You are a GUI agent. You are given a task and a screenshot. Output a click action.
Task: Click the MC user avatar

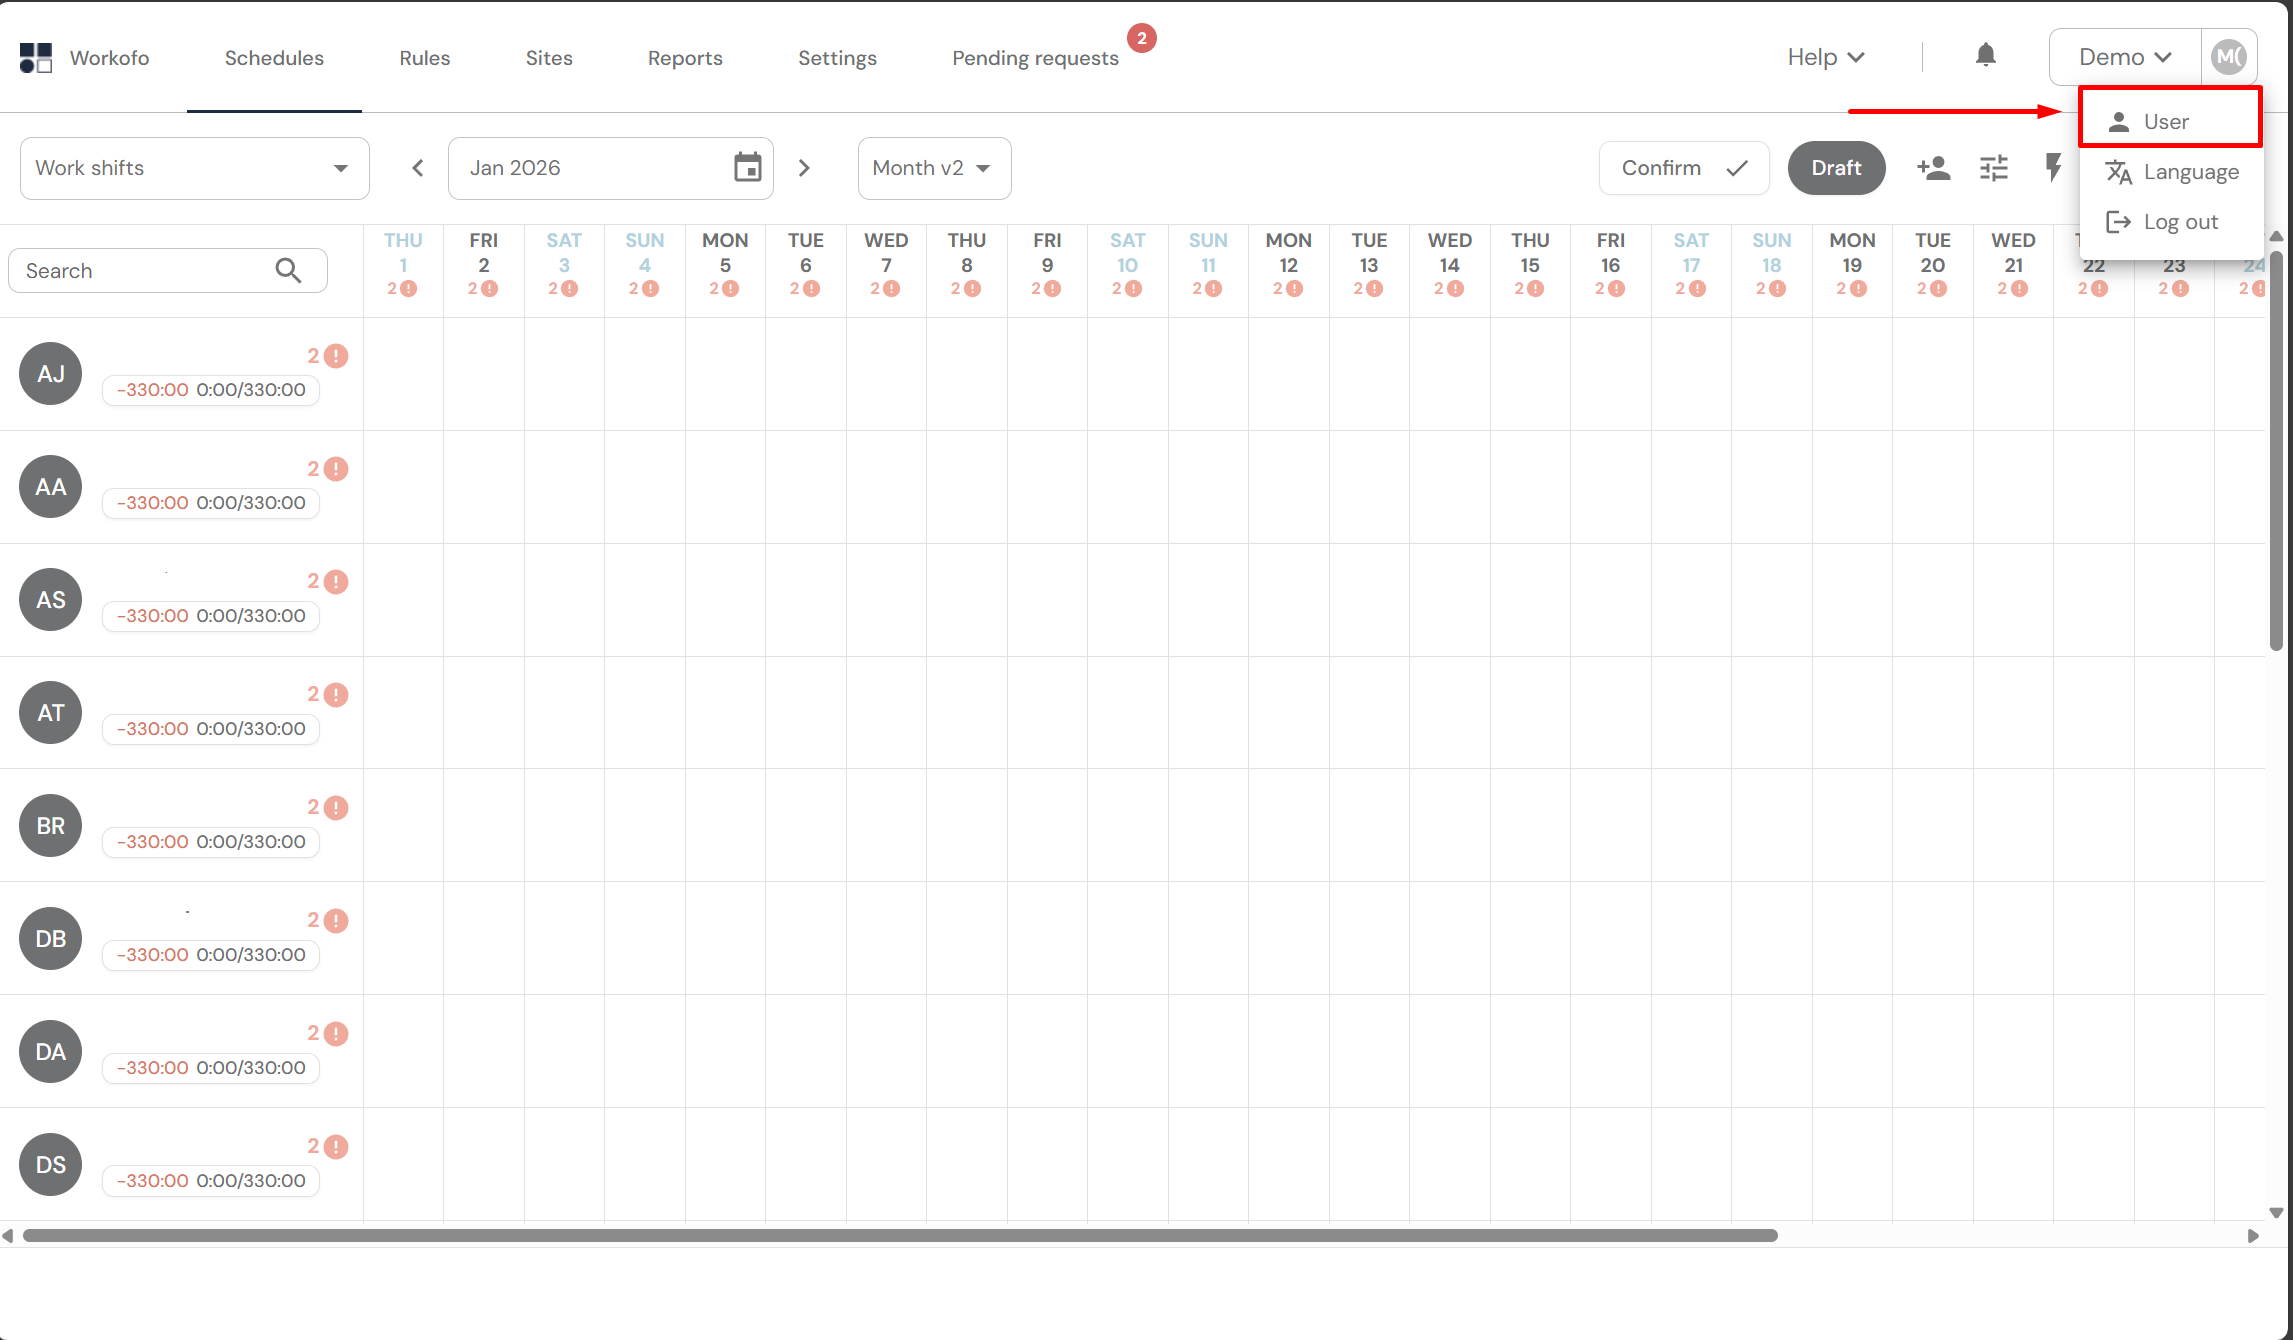[2229, 57]
